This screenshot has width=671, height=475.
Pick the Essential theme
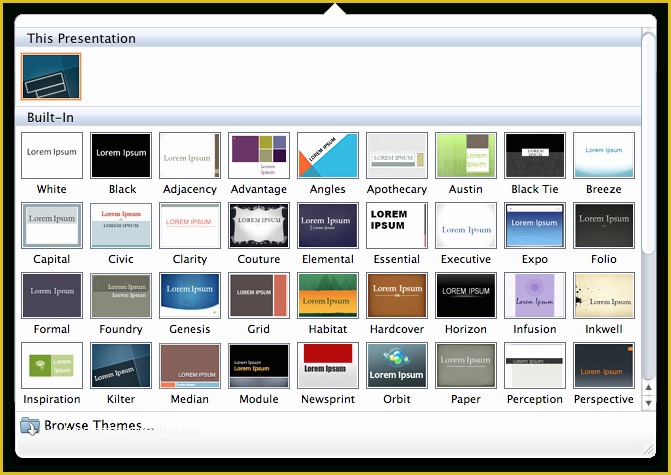[397, 226]
